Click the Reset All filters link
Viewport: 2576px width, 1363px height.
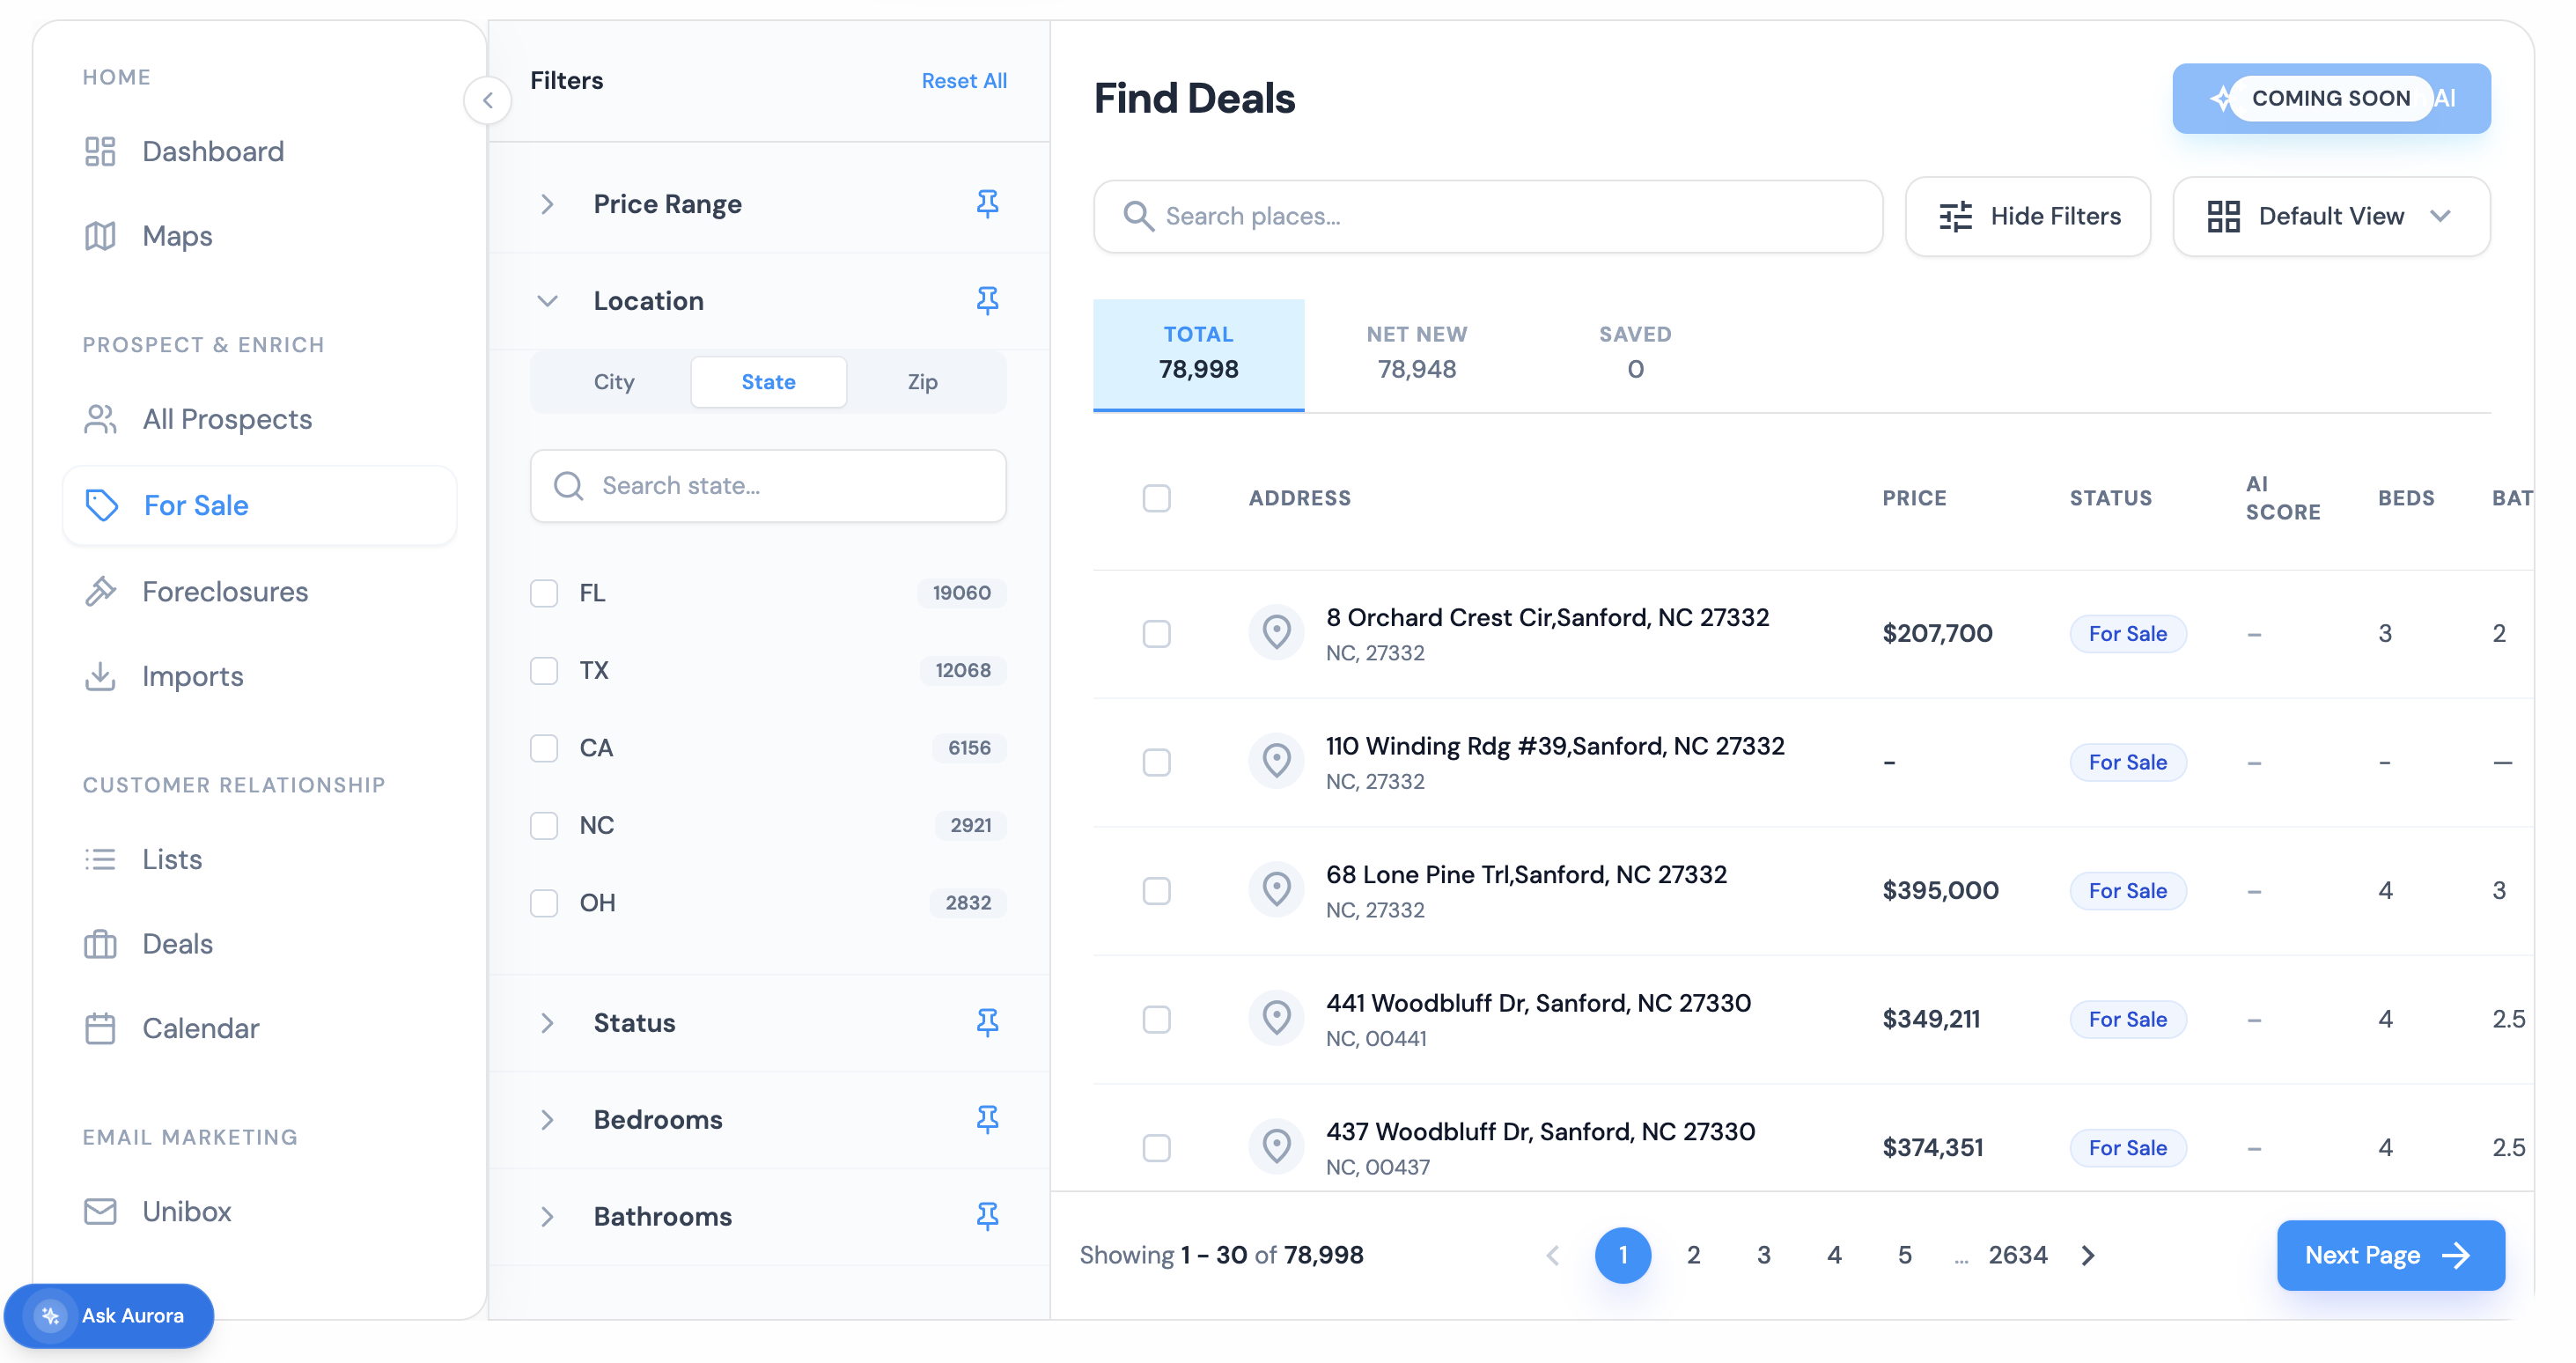[x=963, y=80]
